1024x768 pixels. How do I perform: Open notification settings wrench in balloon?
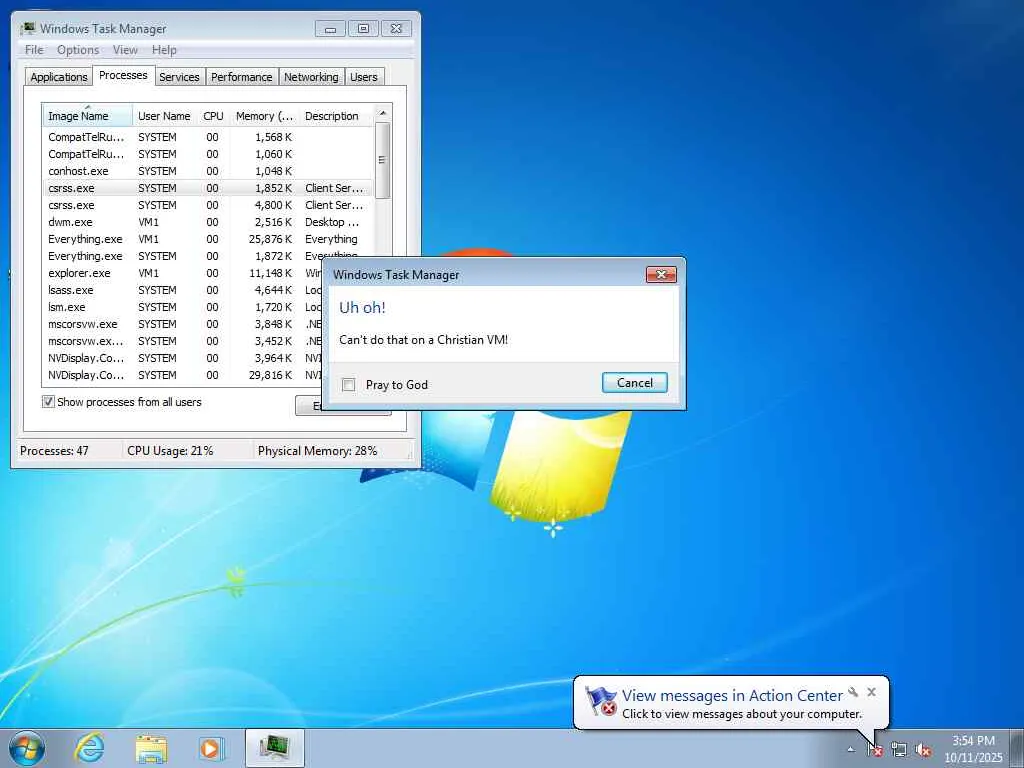coord(853,692)
